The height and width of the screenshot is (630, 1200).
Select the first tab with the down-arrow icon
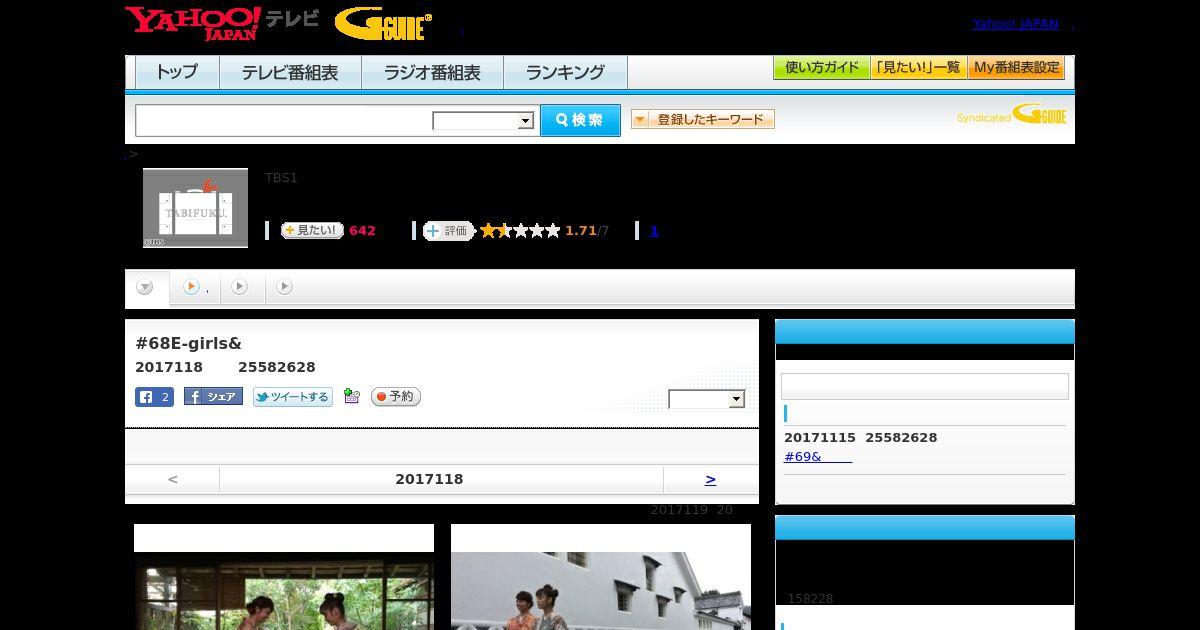pyautogui.click(x=147, y=288)
